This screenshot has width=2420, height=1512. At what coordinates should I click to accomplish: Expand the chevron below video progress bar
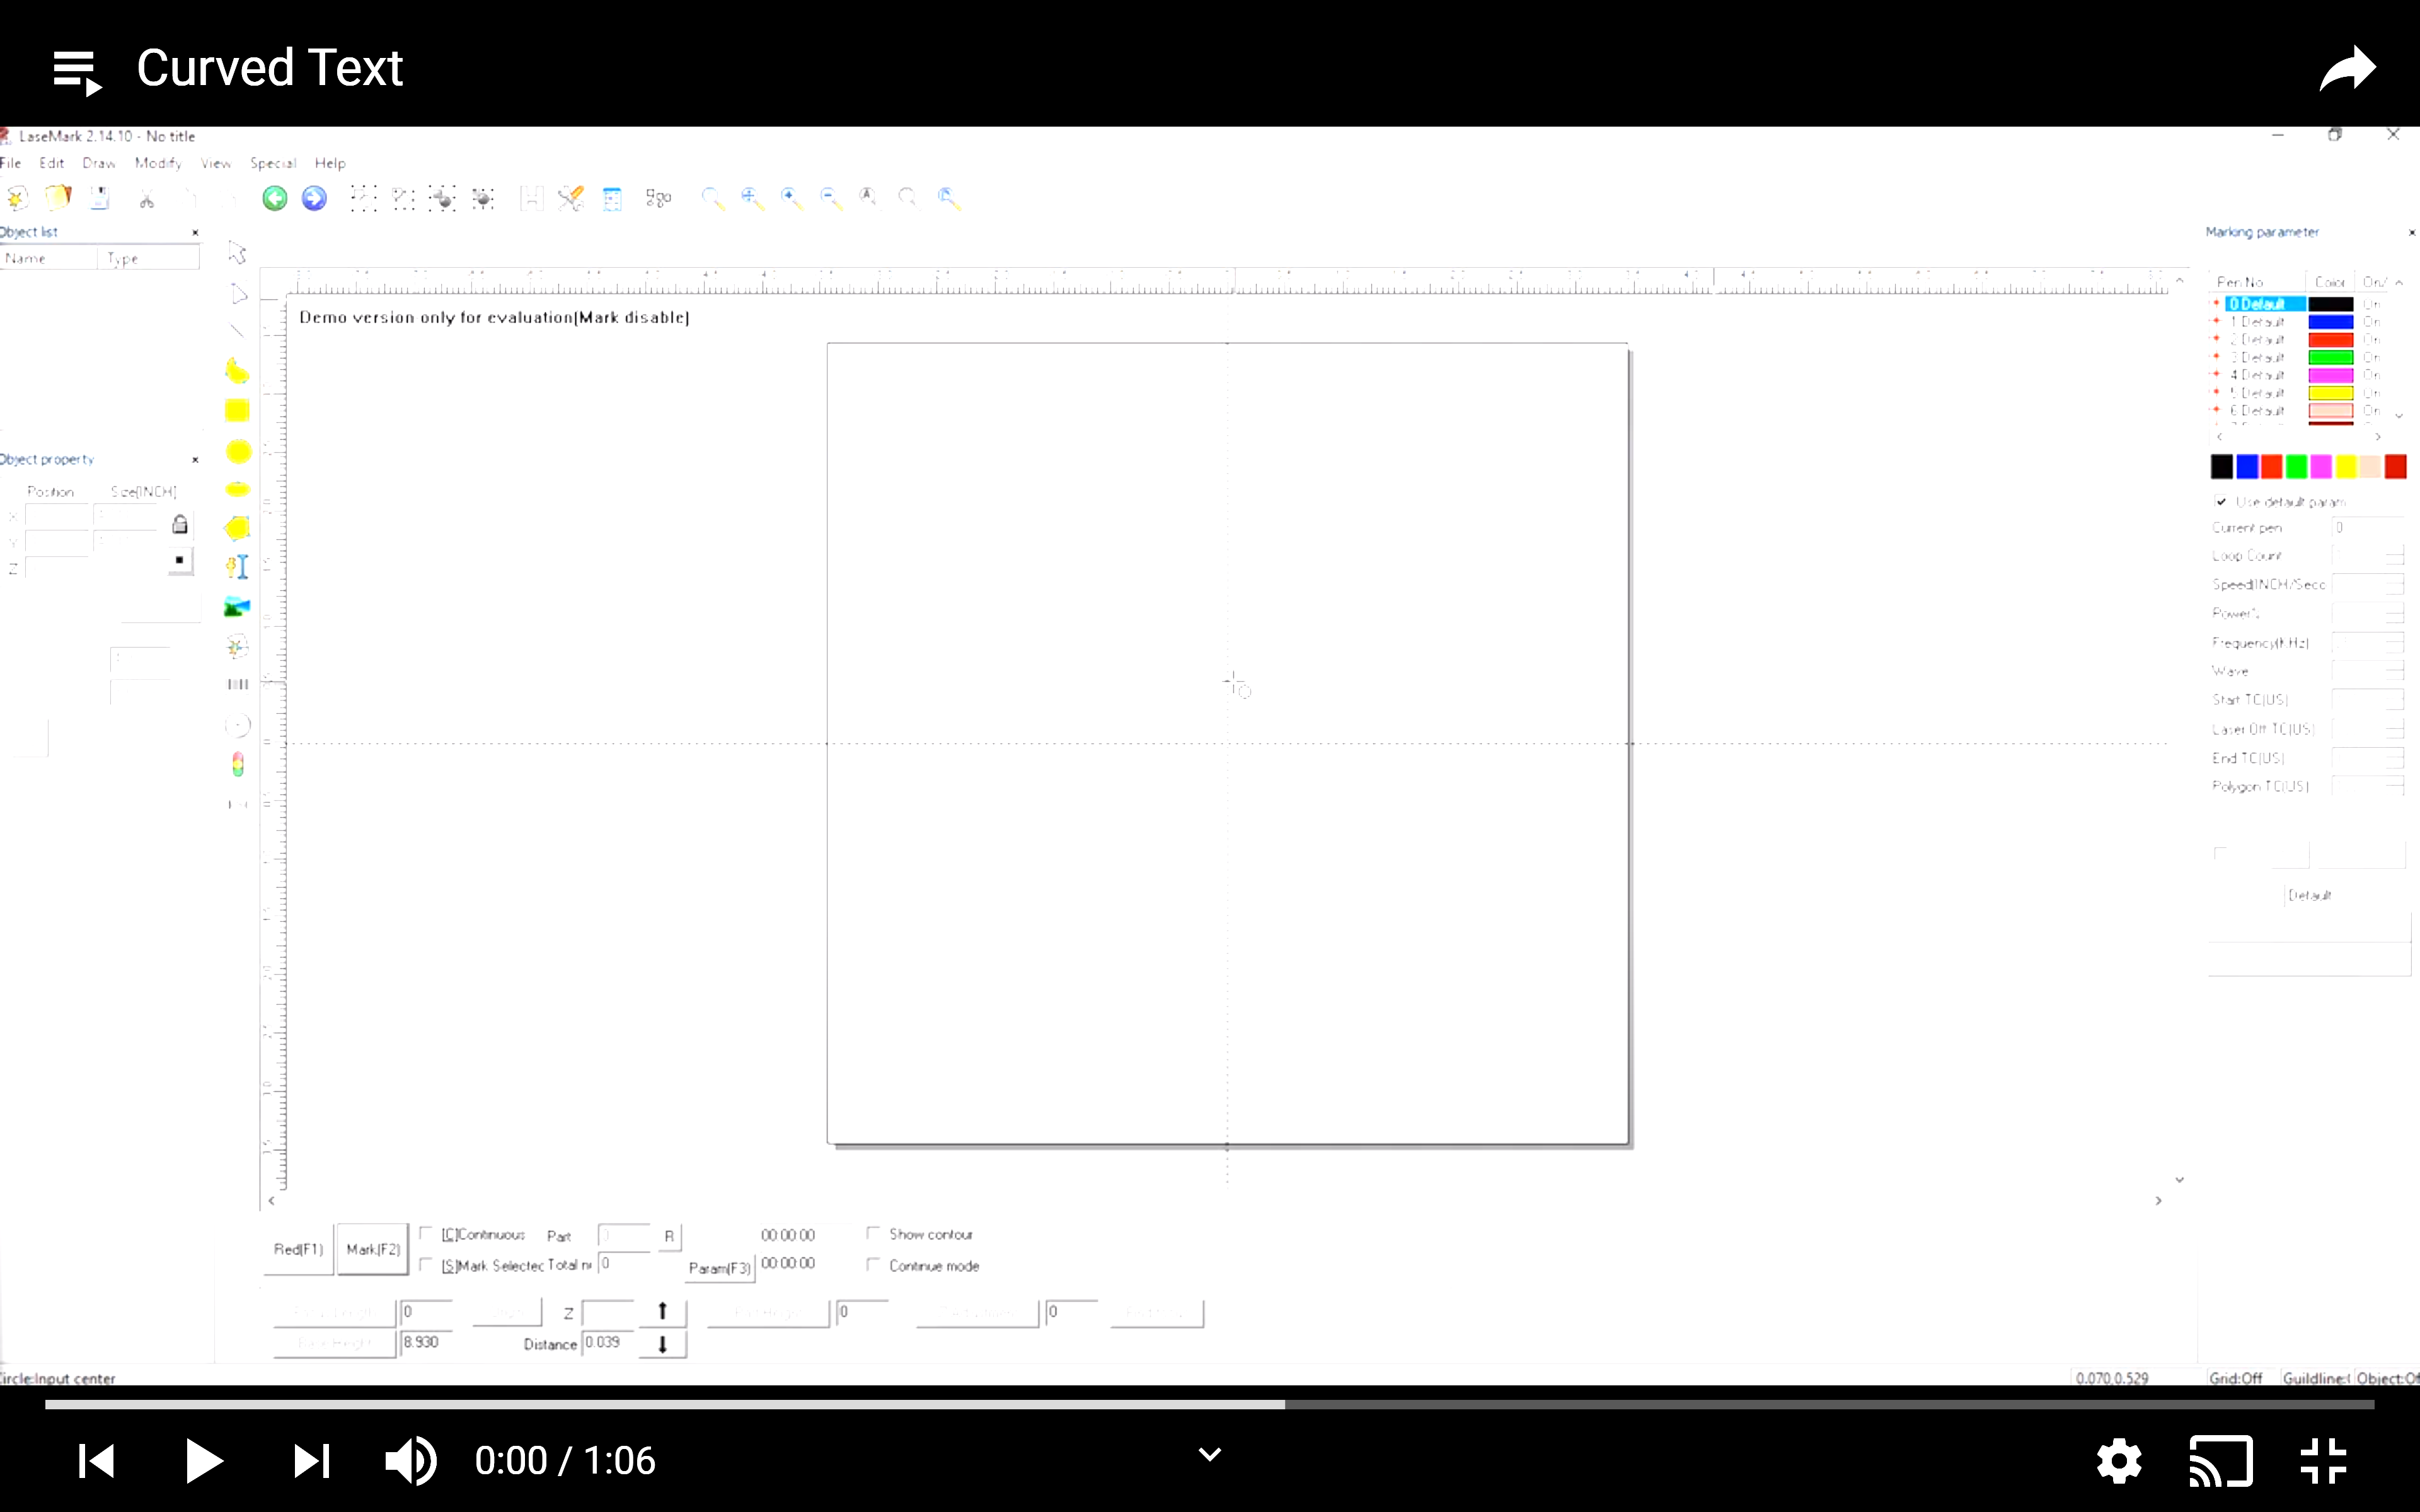[1210, 1455]
